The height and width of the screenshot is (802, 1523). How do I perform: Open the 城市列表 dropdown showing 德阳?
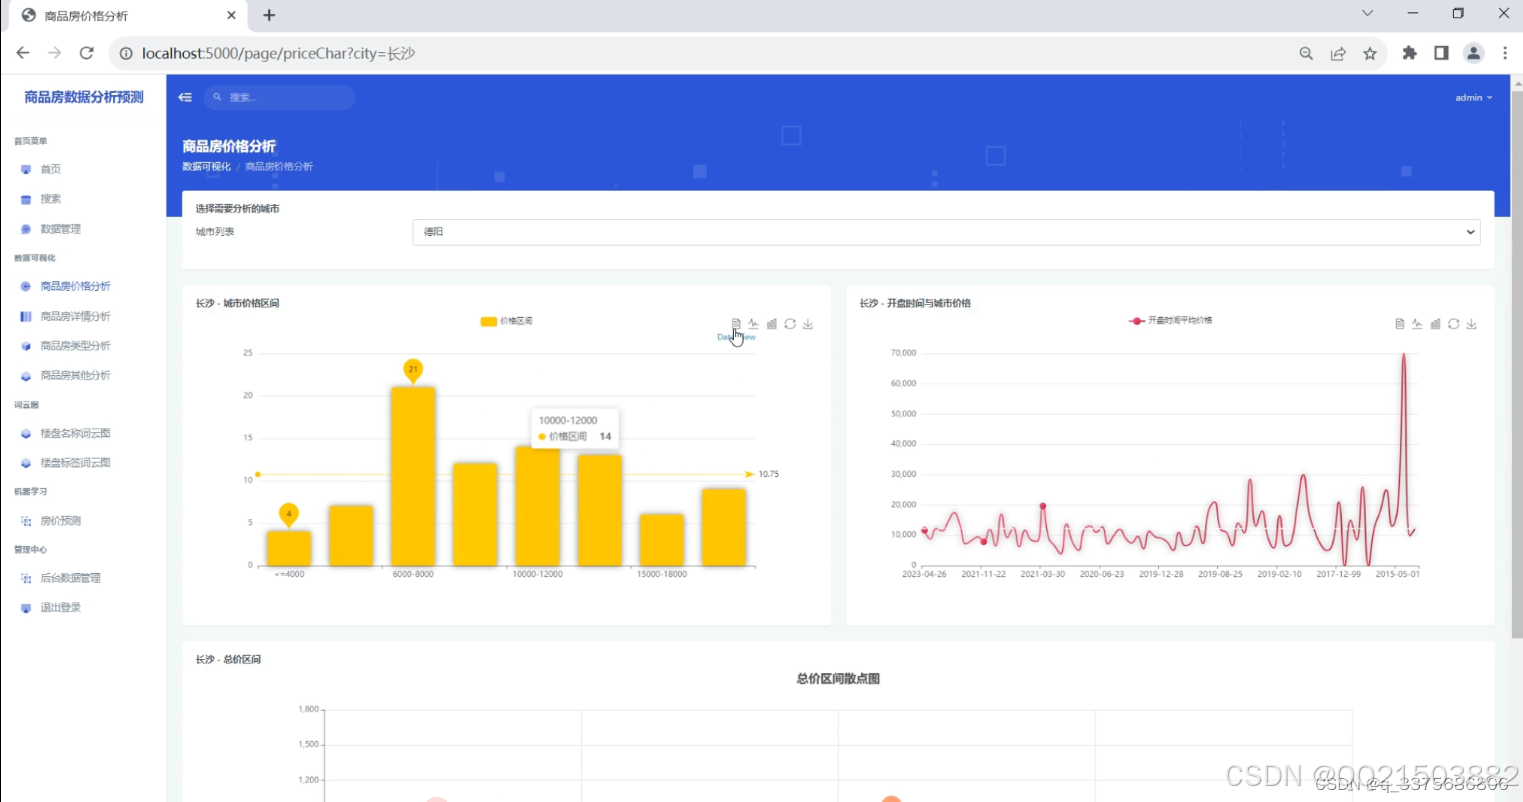pyautogui.click(x=945, y=231)
